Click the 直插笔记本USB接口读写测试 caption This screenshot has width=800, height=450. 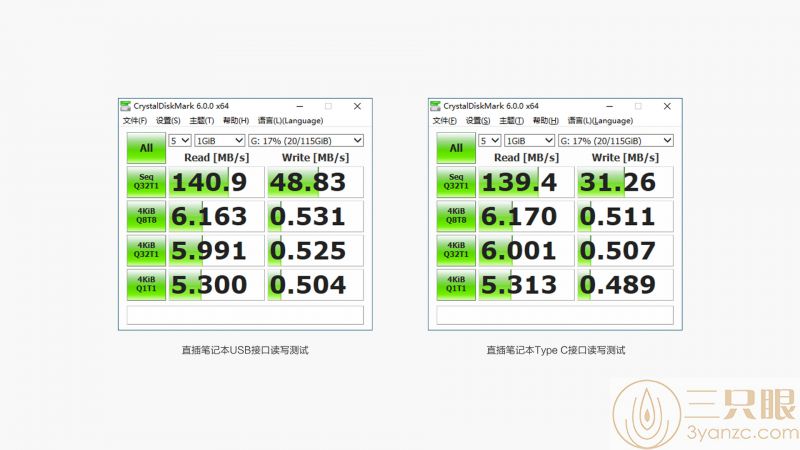point(245,350)
